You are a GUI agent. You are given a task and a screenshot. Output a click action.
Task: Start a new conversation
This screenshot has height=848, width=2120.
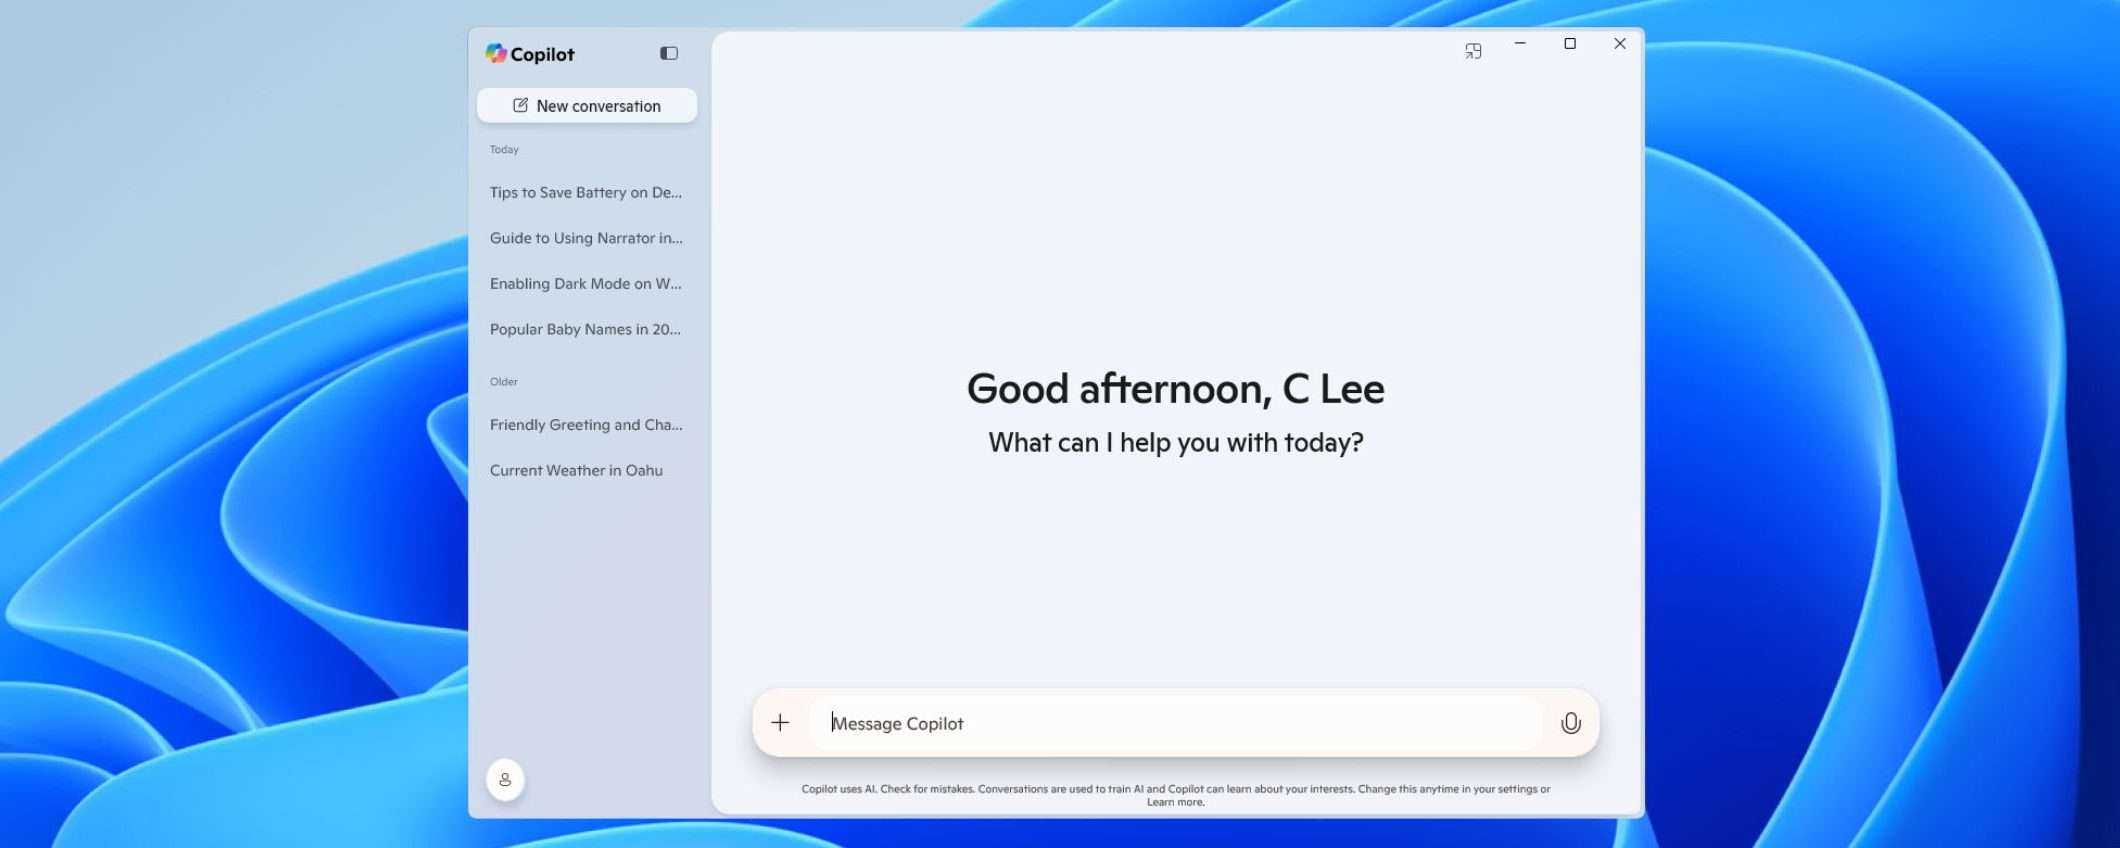point(587,106)
